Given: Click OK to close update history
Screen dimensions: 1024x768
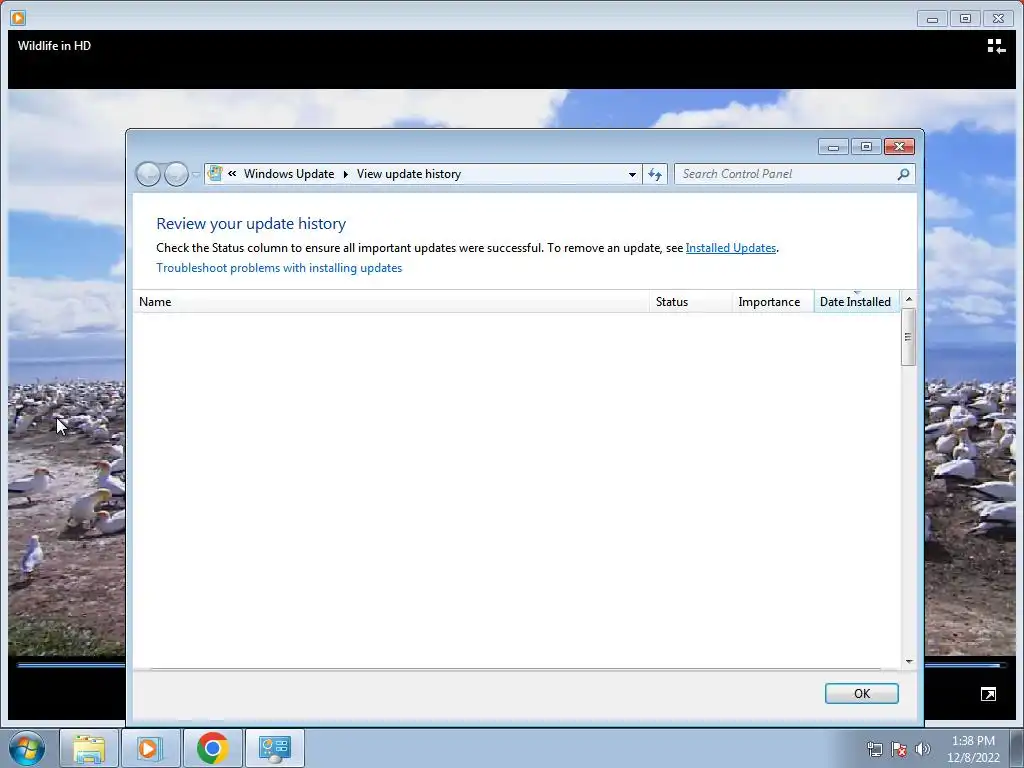Looking at the screenshot, I should (x=861, y=694).
